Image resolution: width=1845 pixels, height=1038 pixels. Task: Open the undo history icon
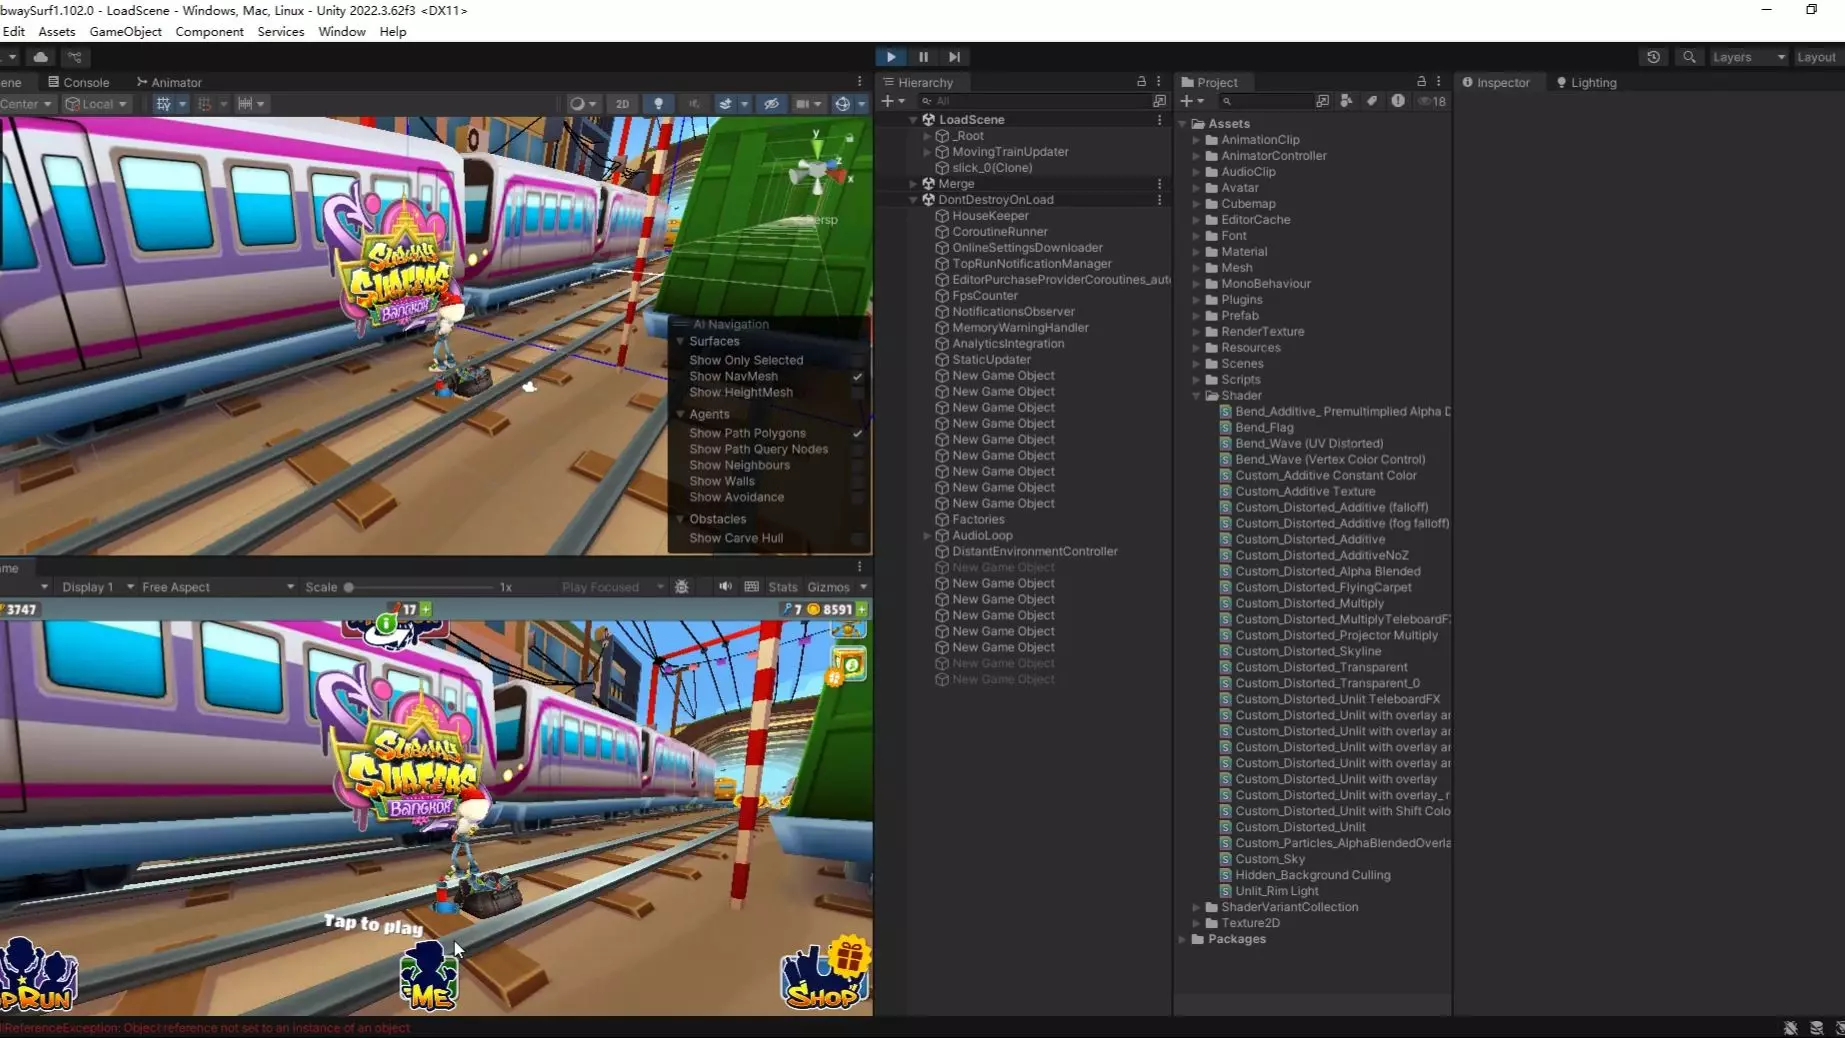tap(1653, 57)
